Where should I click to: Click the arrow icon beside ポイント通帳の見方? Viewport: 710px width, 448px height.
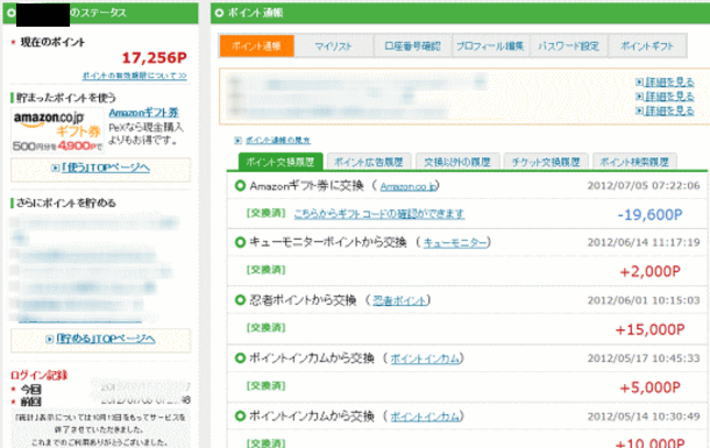tap(238, 140)
